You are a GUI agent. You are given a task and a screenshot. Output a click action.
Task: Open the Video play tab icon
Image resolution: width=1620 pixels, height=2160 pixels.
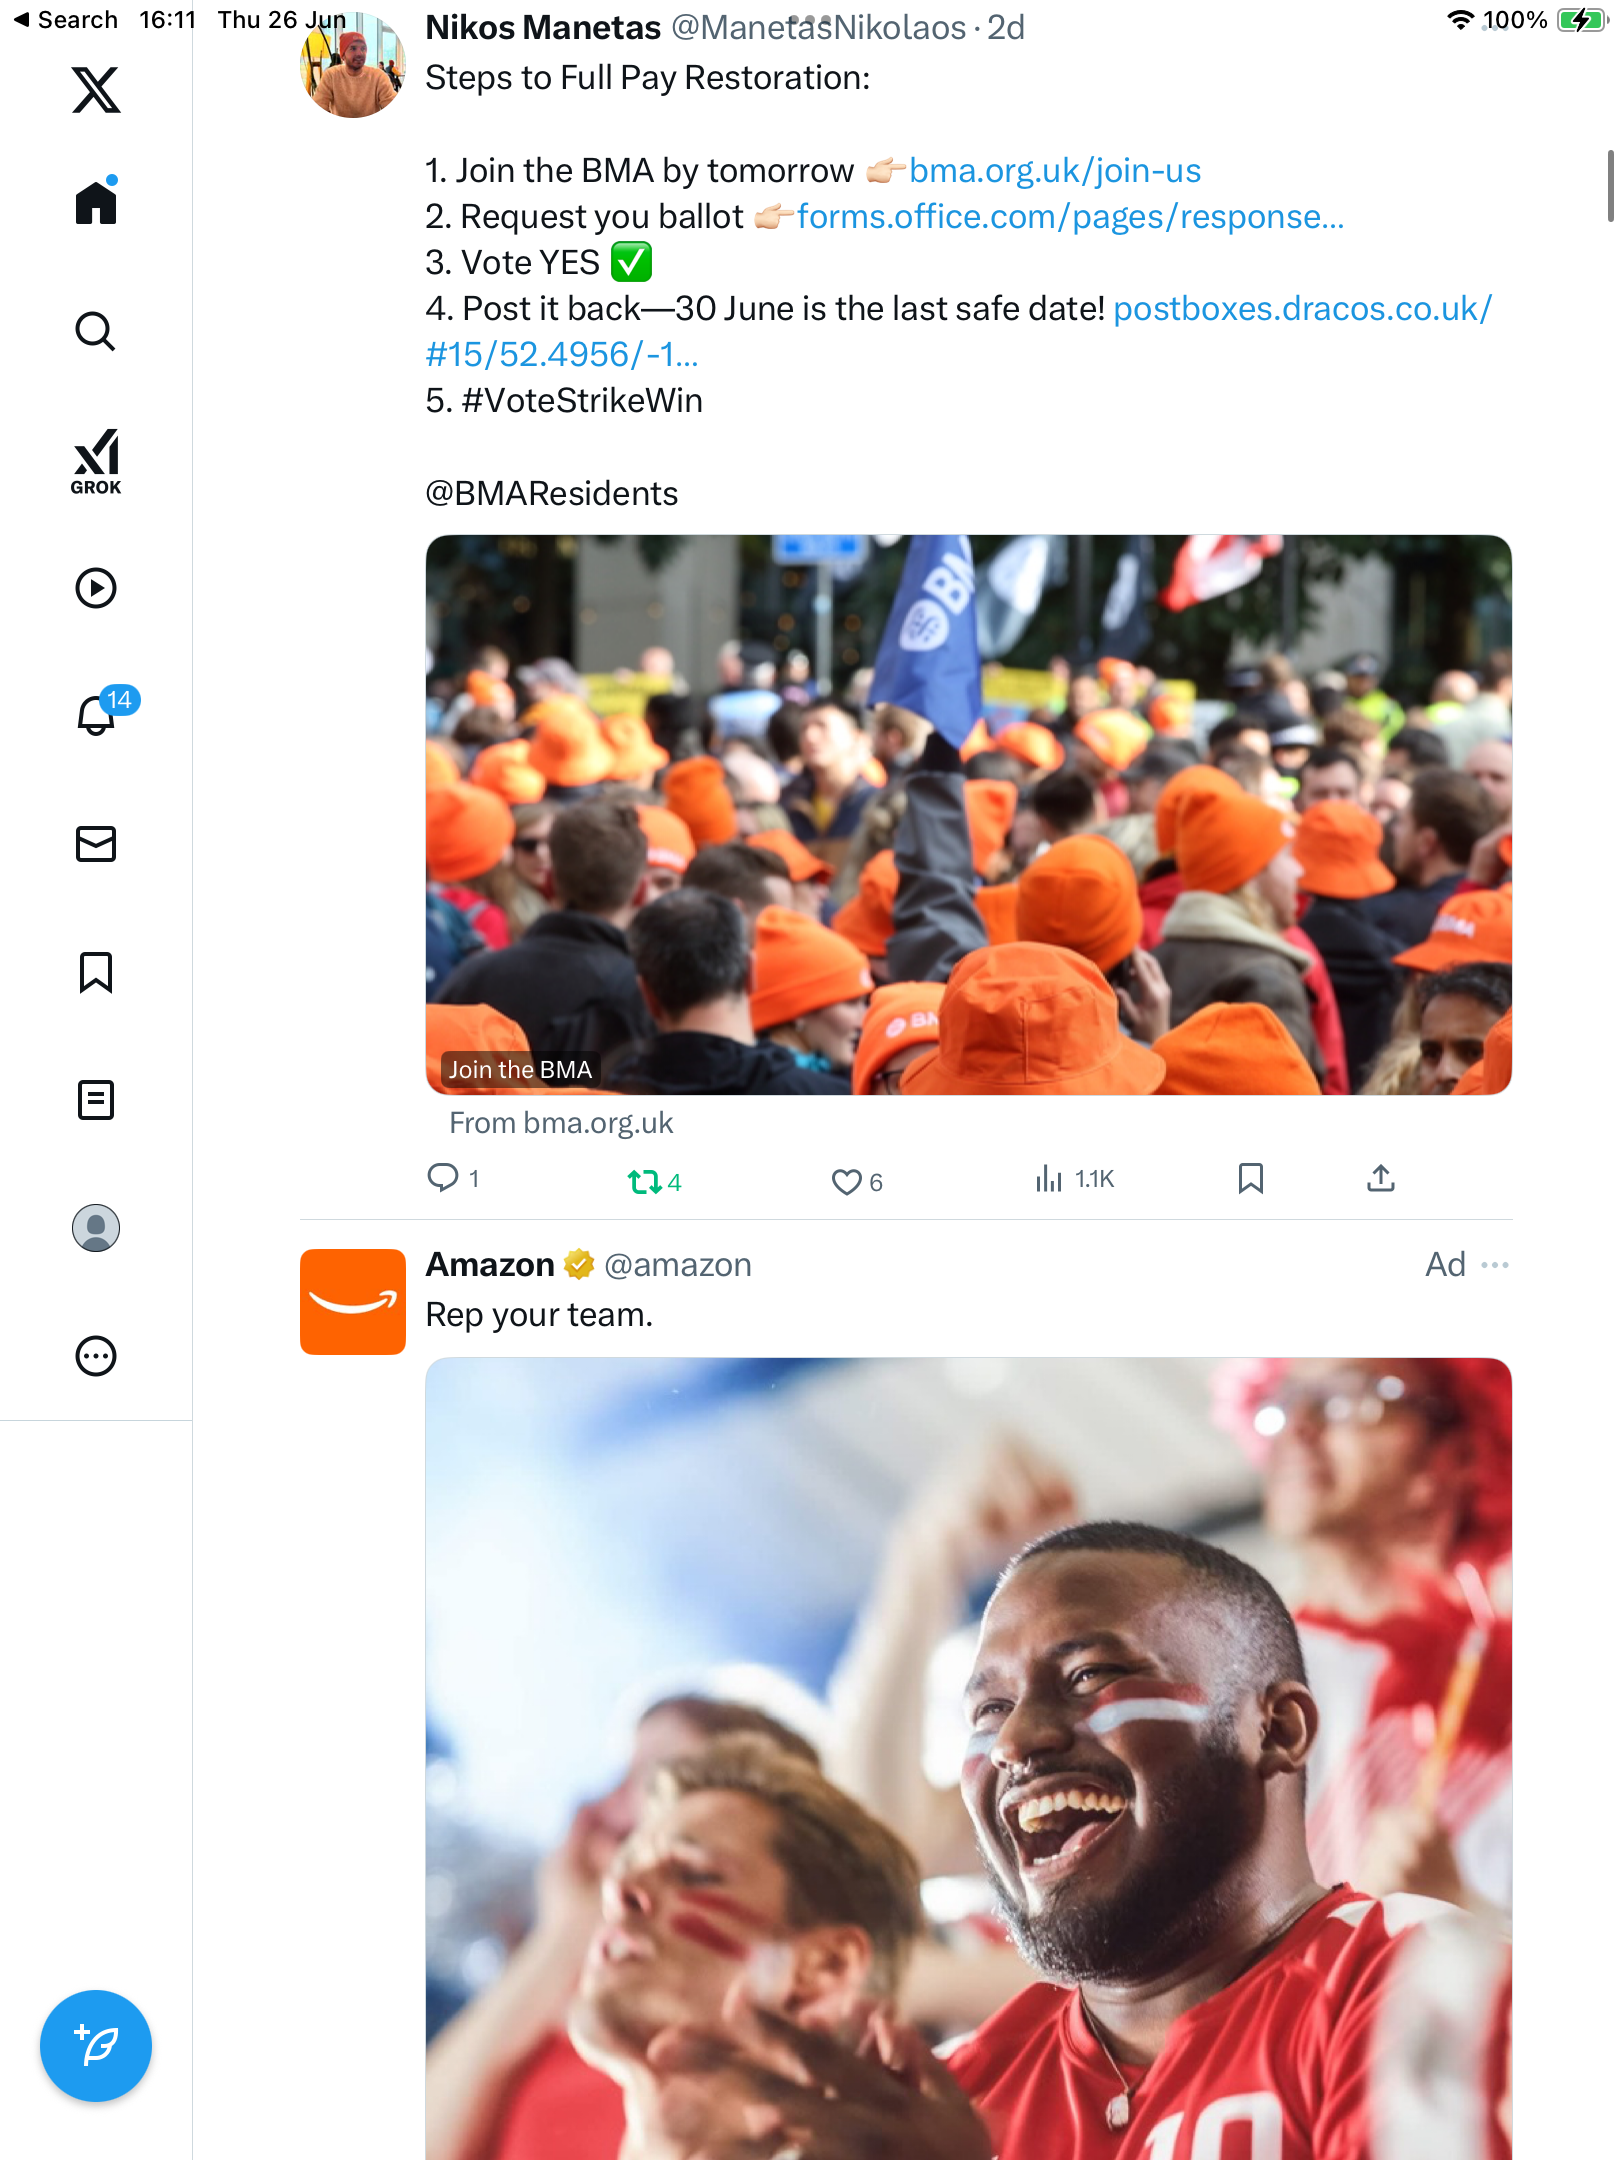(x=96, y=588)
